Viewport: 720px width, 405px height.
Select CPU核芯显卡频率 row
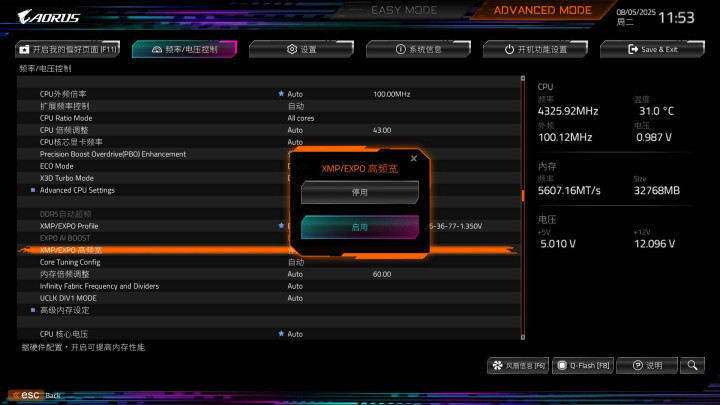click(269, 142)
